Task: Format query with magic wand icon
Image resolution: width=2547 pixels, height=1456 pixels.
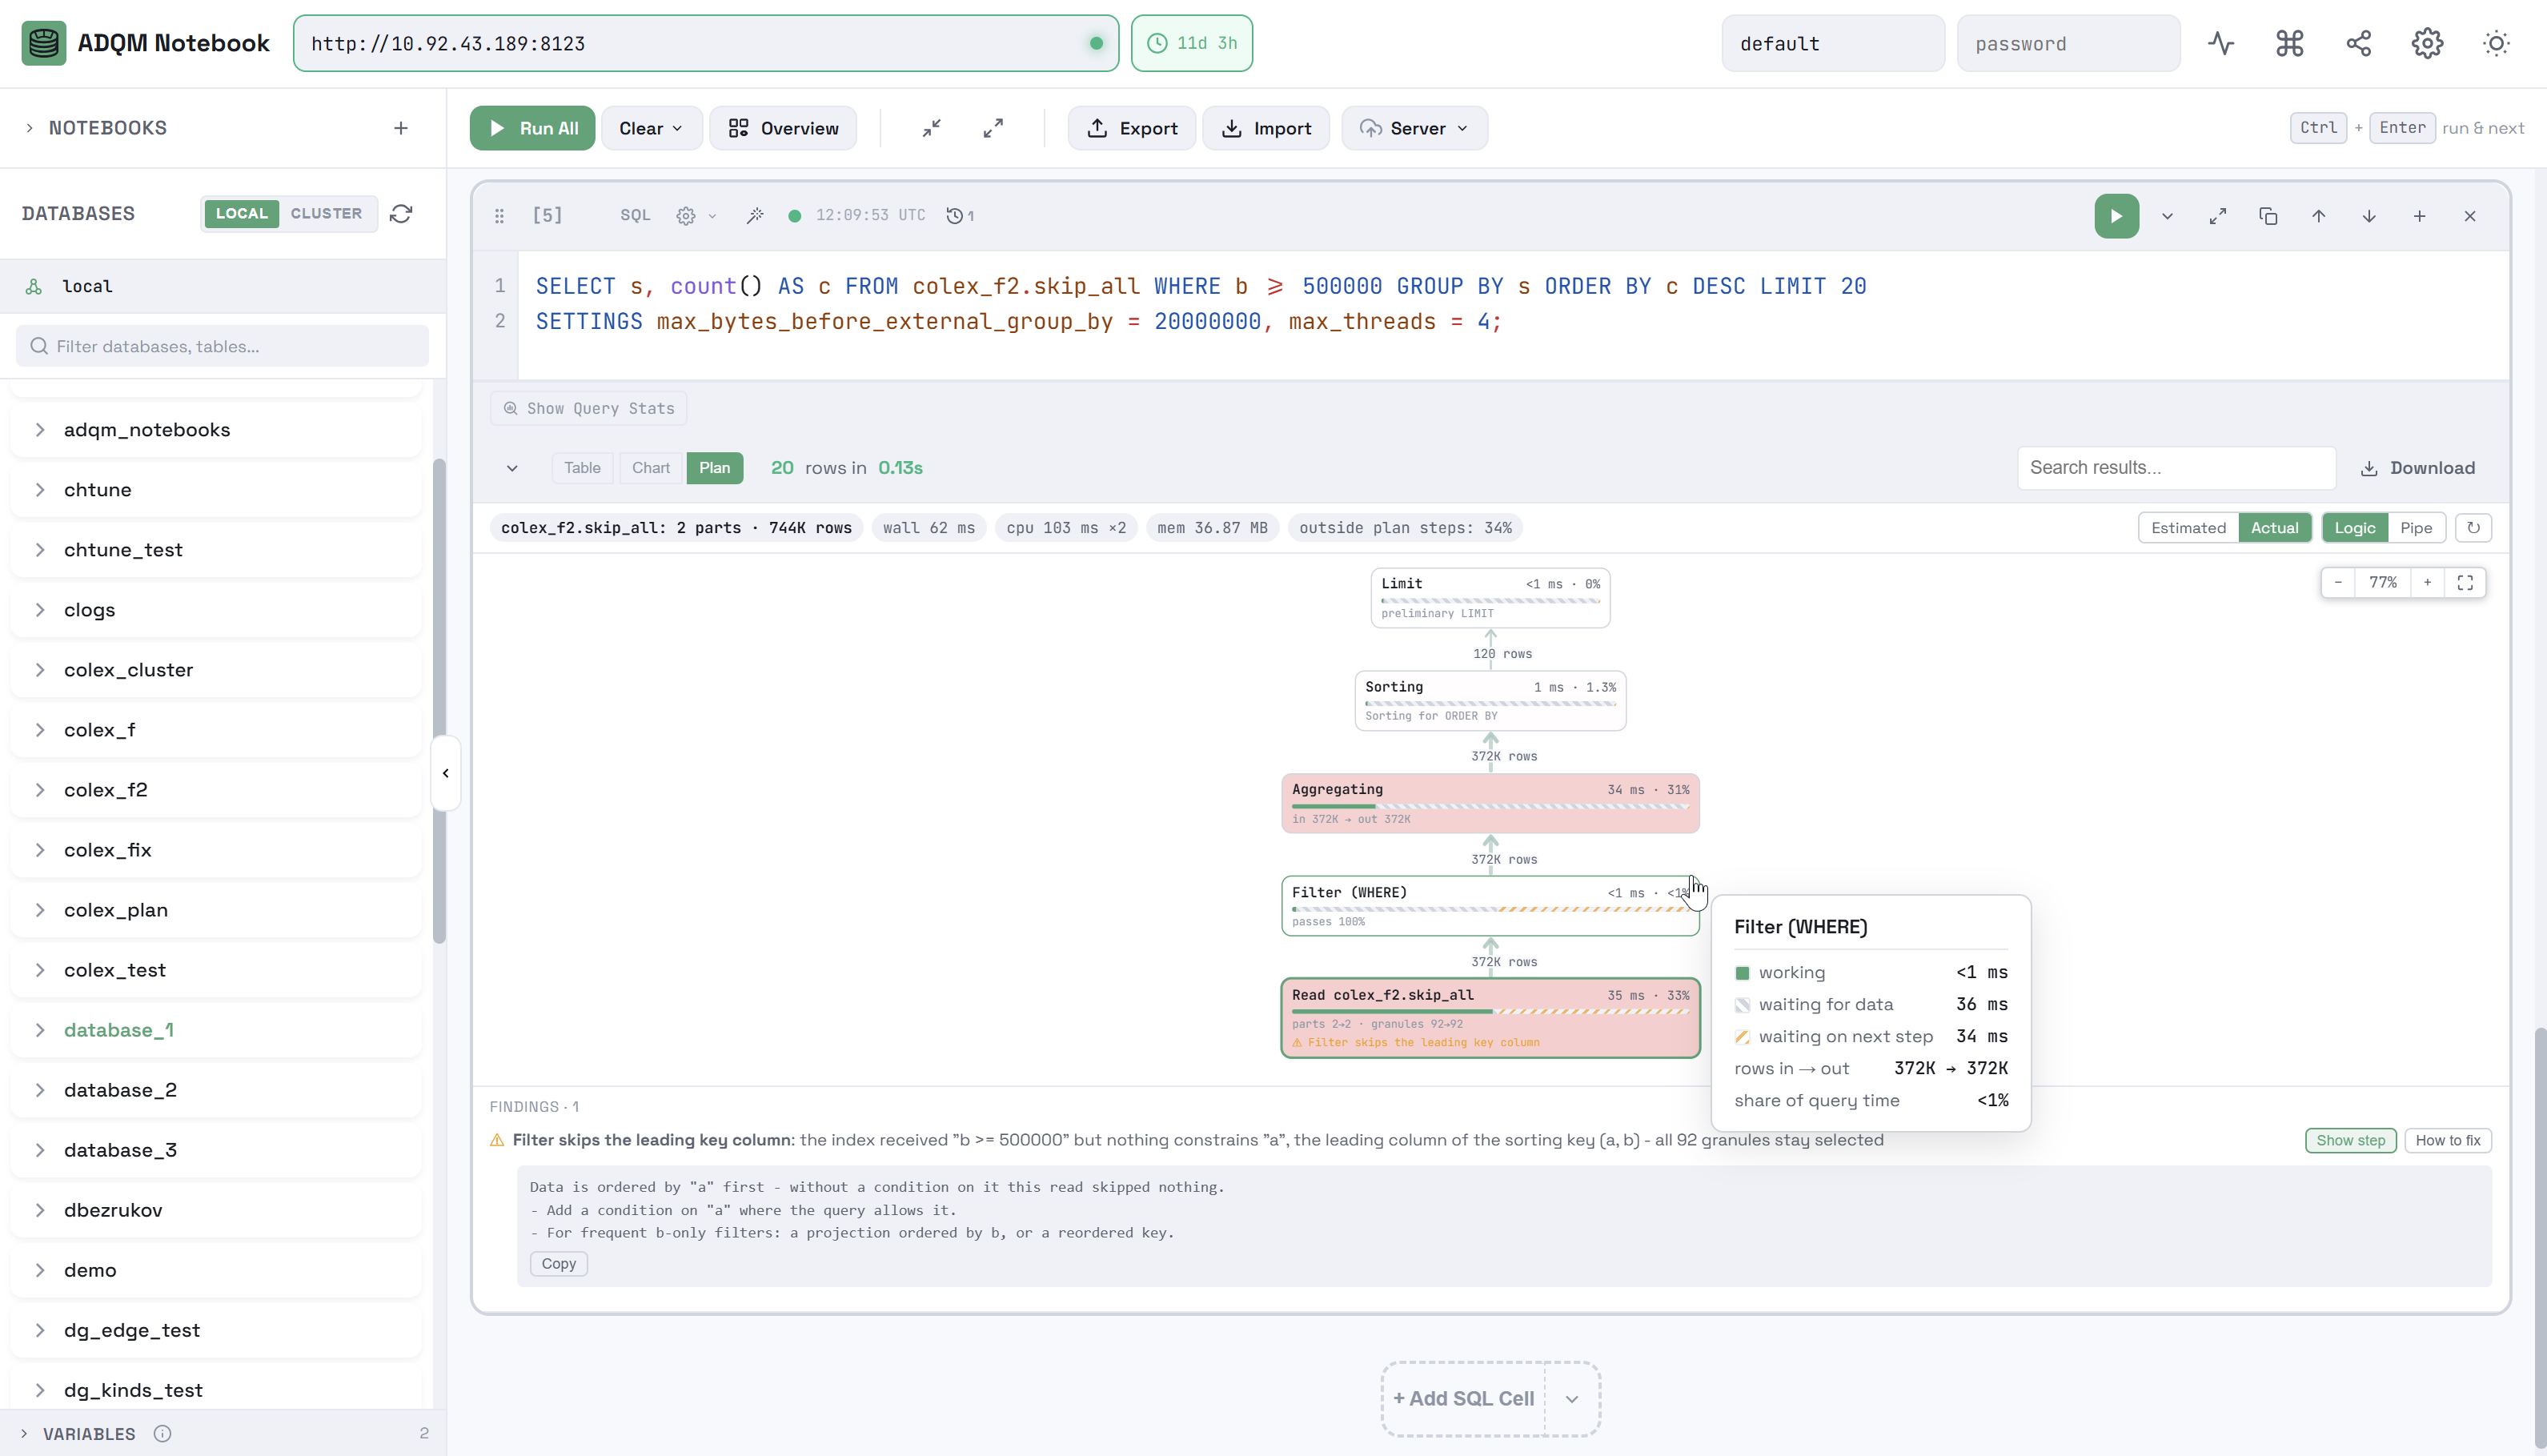Action: (x=755, y=215)
